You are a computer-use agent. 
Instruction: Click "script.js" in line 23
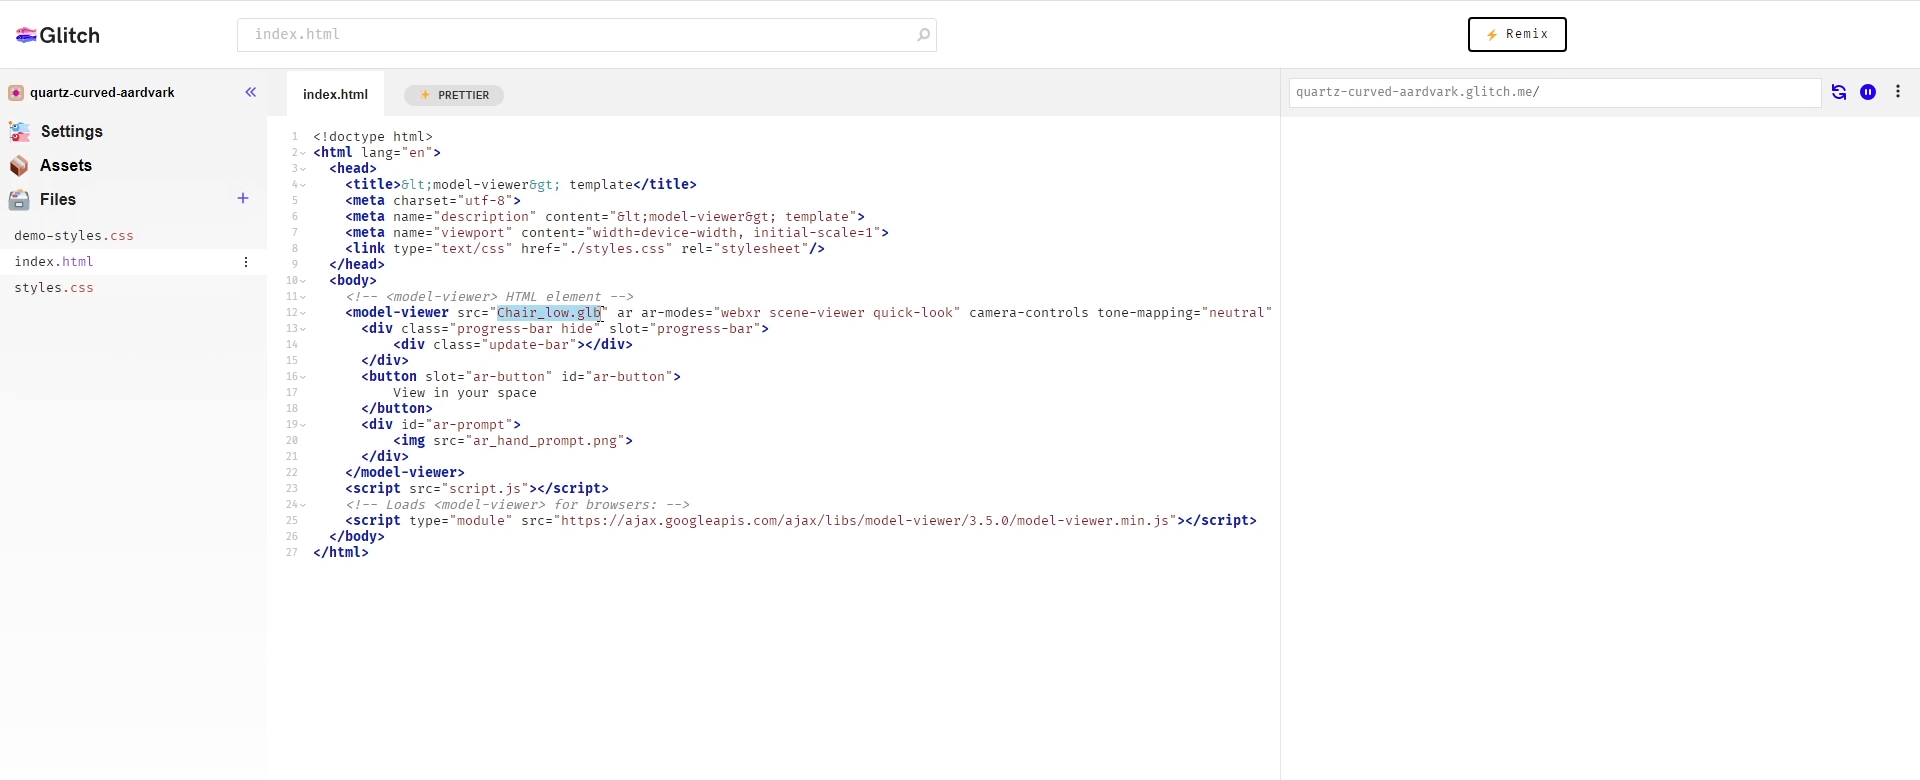click(x=485, y=489)
